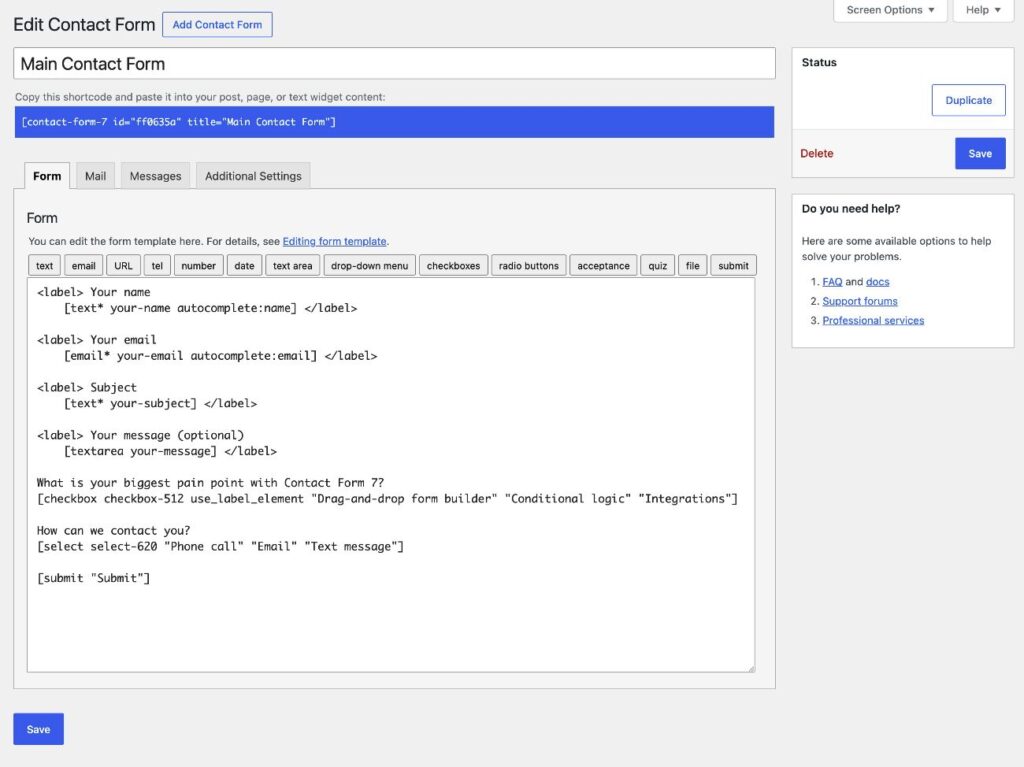The width and height of the screenshot is (1024, 767).
Task: Insert a file form tag
Action: point(693,266)
